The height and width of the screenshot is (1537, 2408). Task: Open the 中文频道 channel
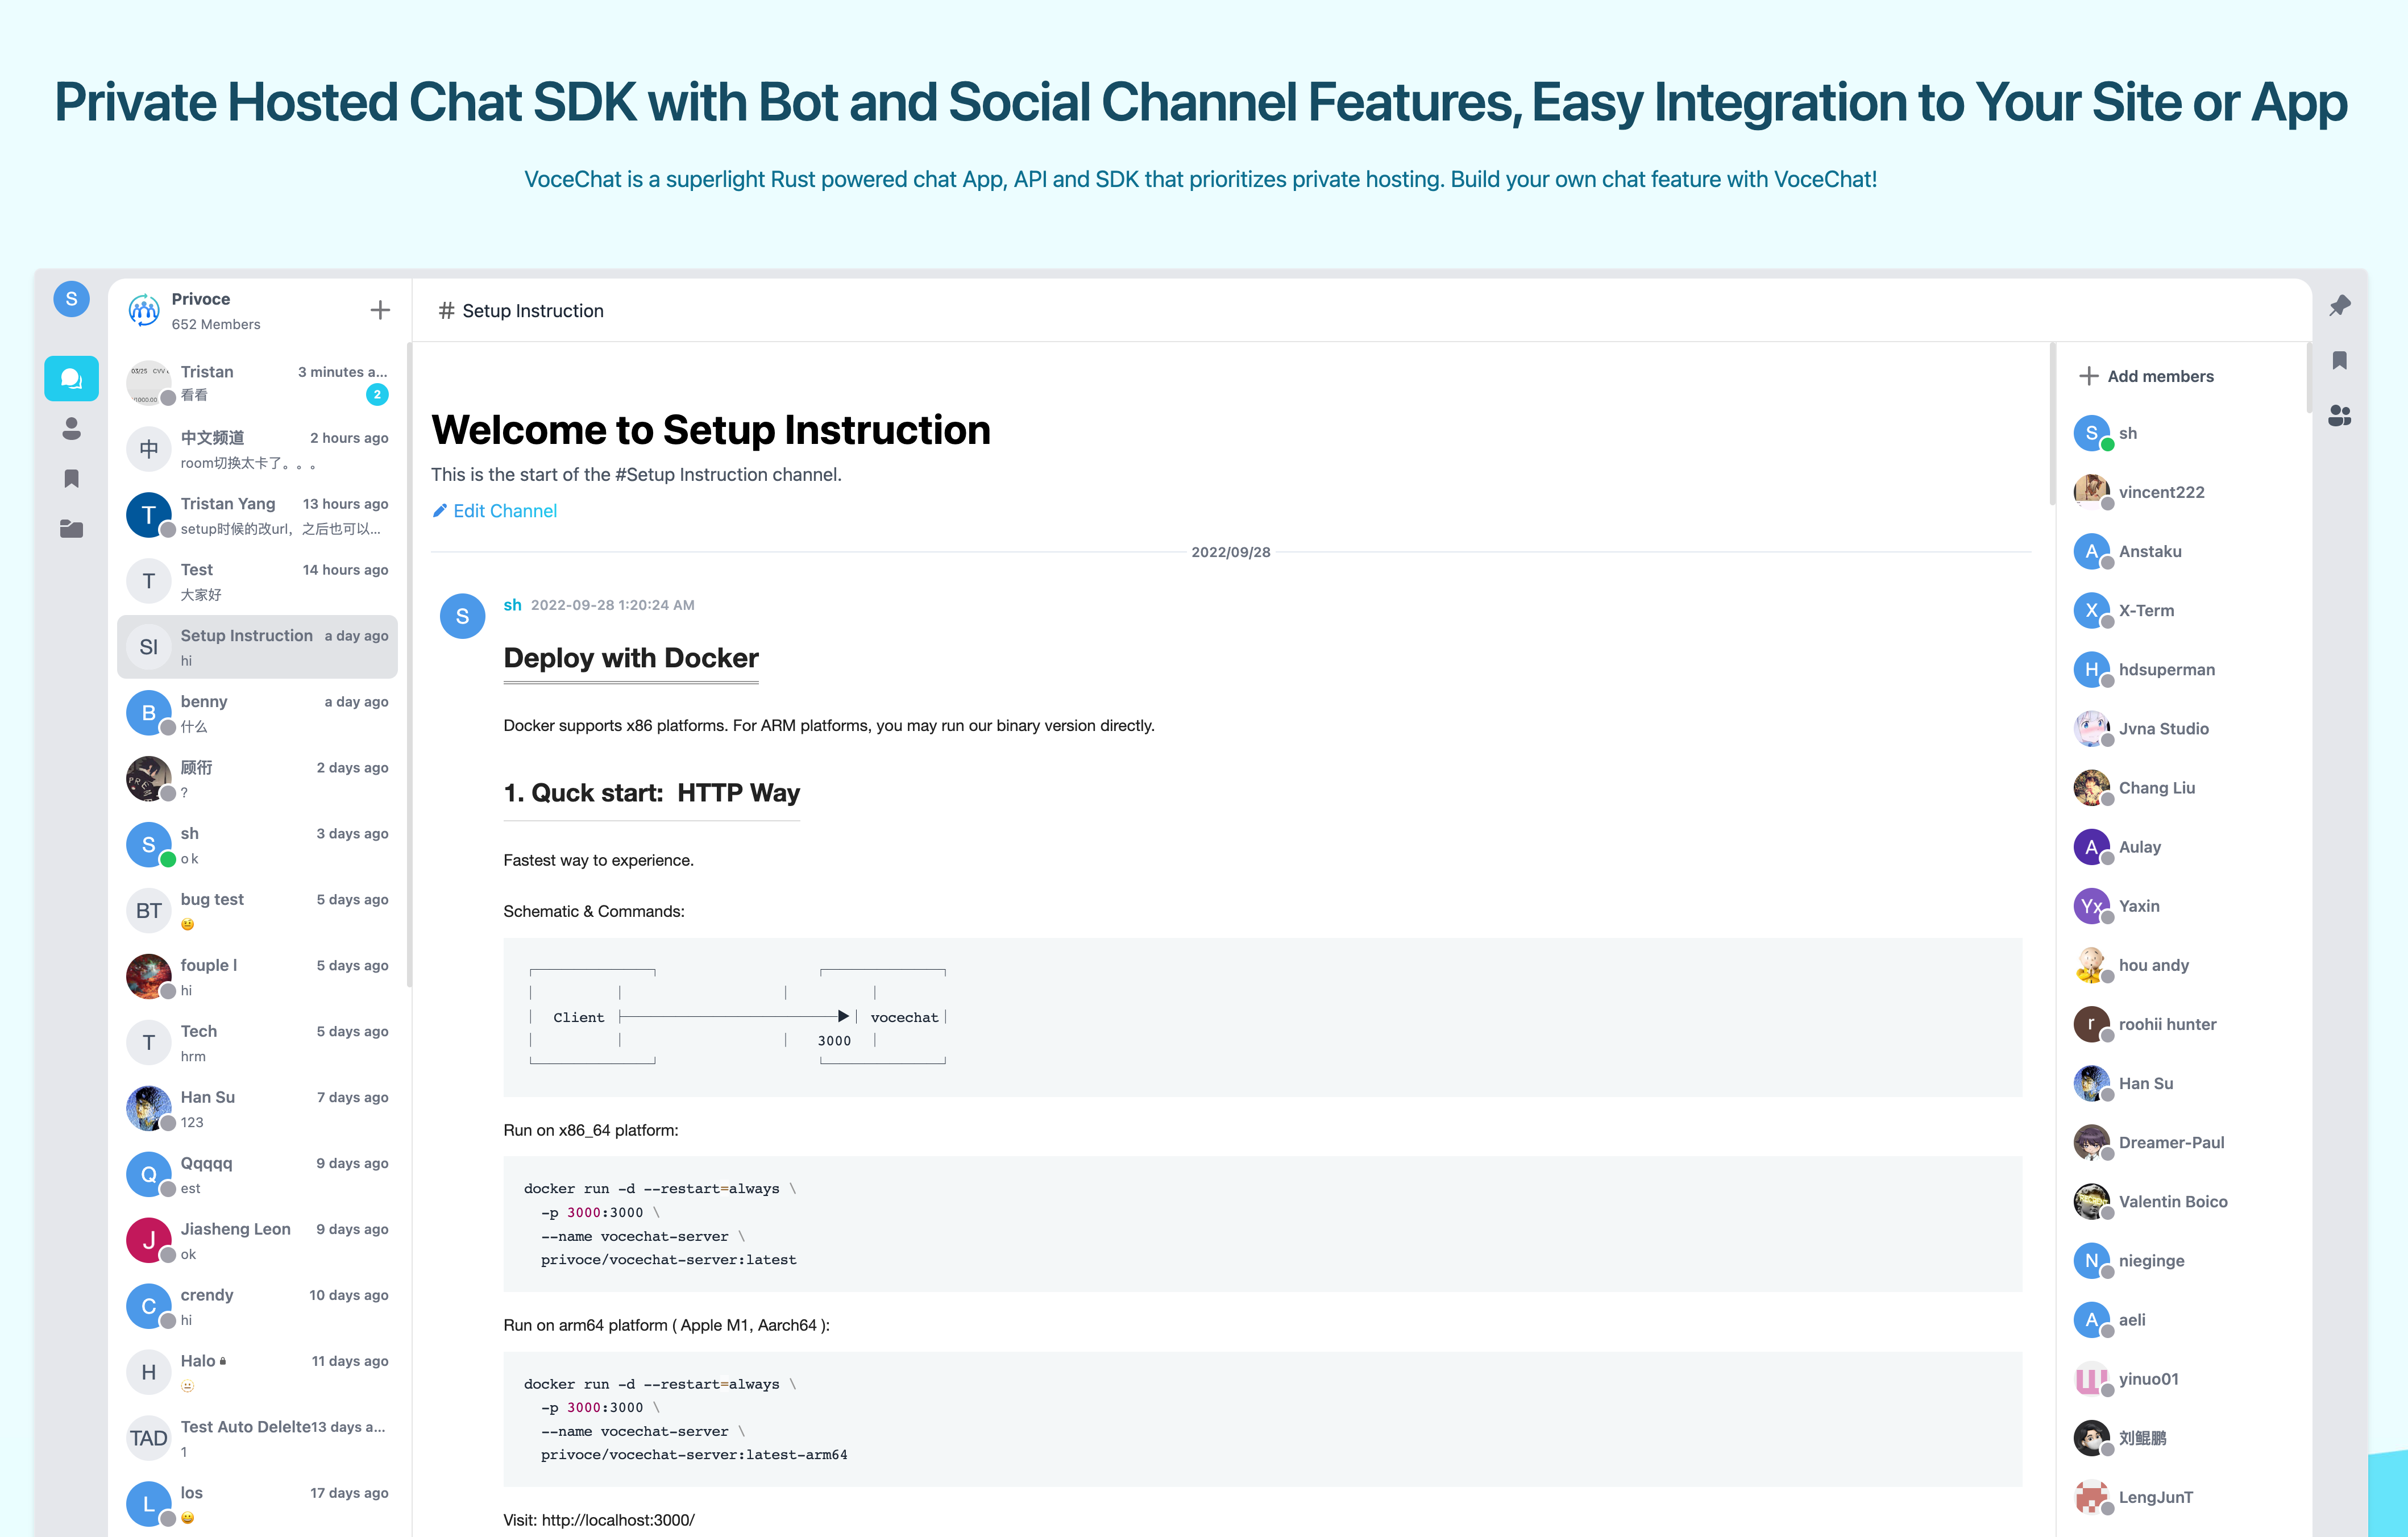coord(257,449)
